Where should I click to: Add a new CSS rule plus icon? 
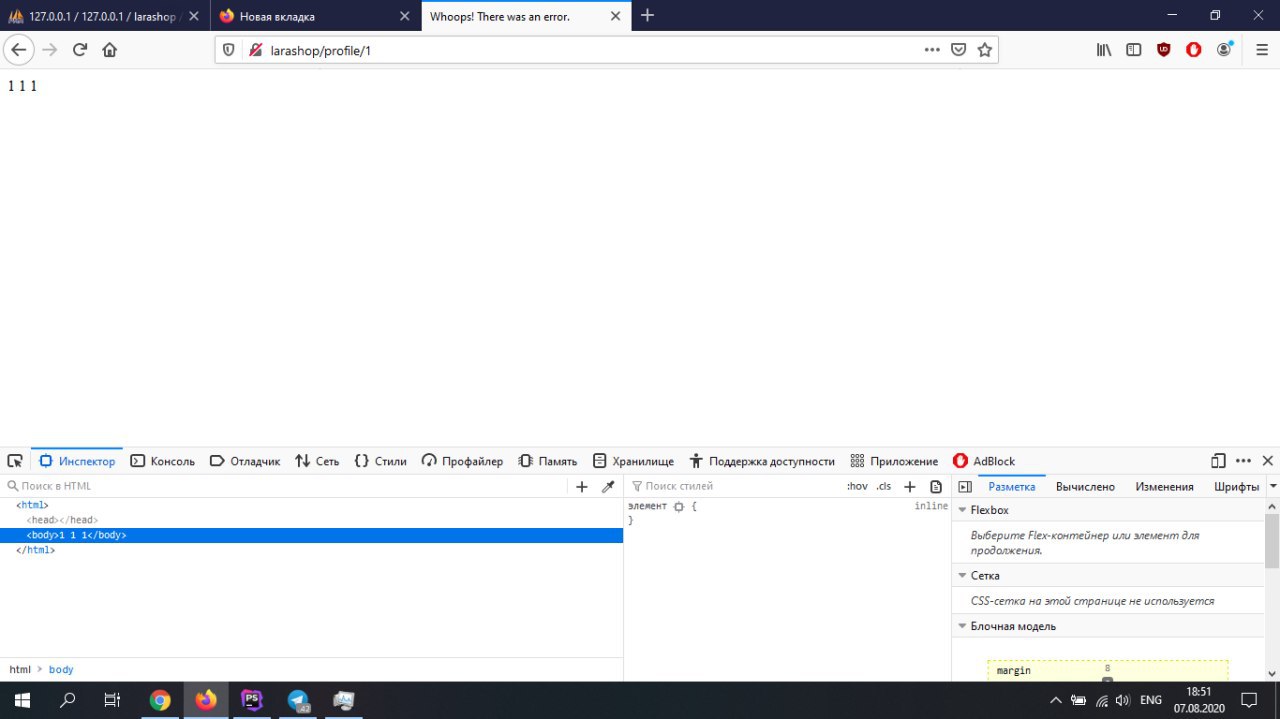pos(910,487)
